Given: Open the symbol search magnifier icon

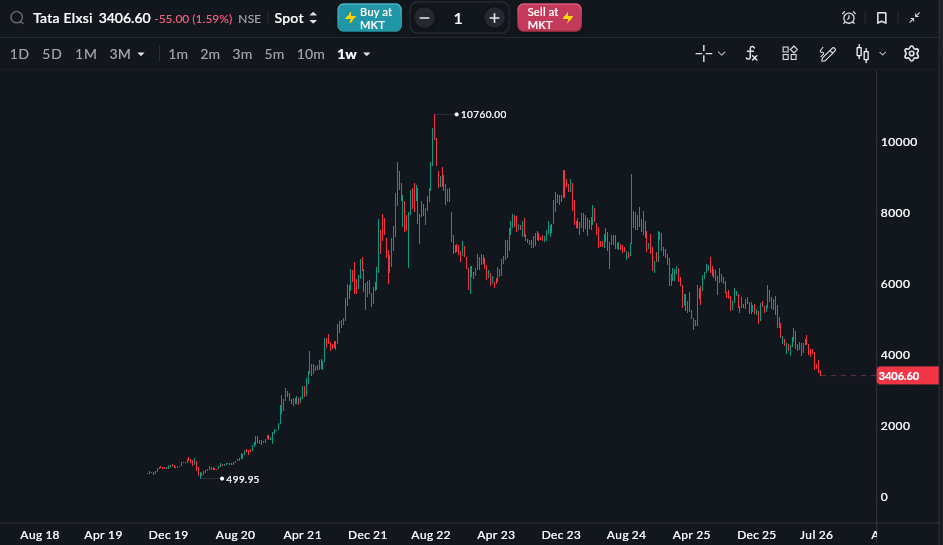Looking at the screenshot, I should (x=17, y=18).
